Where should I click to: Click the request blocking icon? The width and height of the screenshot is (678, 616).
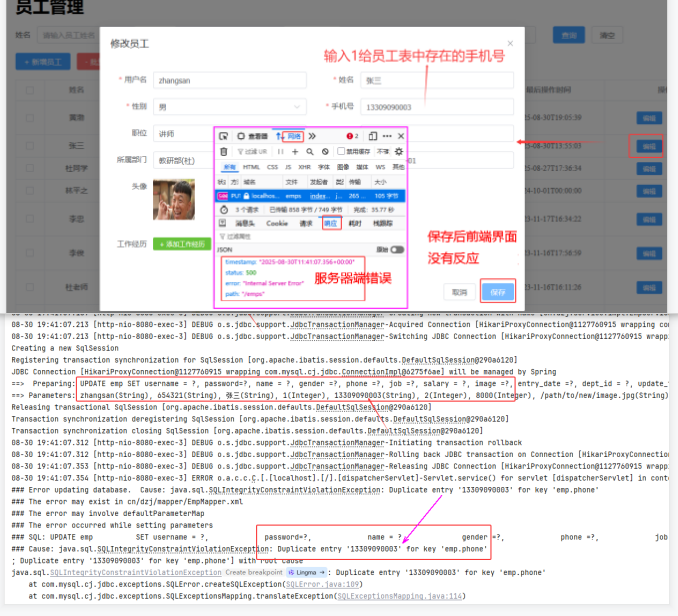pos(325,152)
